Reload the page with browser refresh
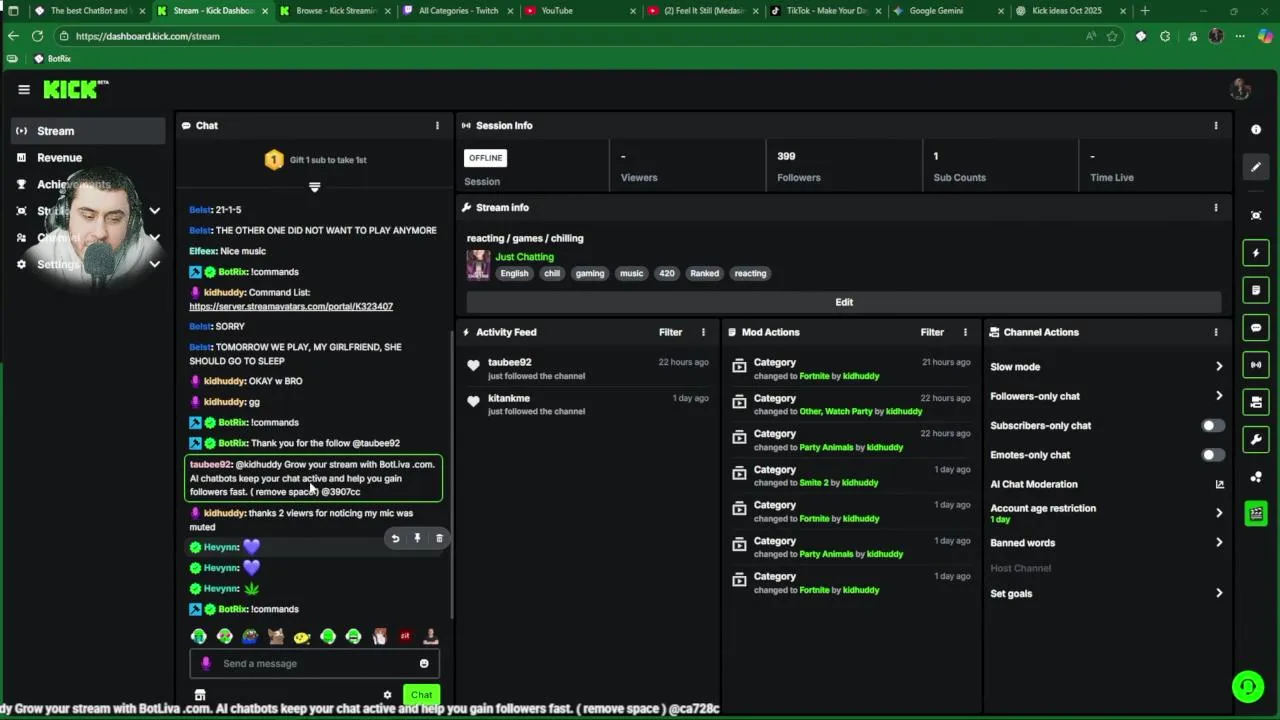1280x720 pixels. coord(37,36)
